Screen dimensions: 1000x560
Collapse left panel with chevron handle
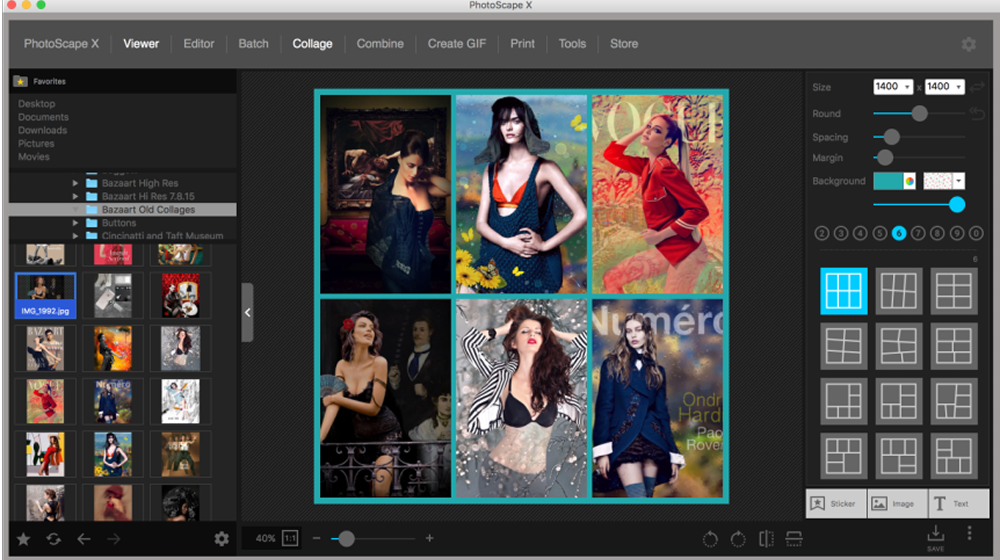coord(247,313)
